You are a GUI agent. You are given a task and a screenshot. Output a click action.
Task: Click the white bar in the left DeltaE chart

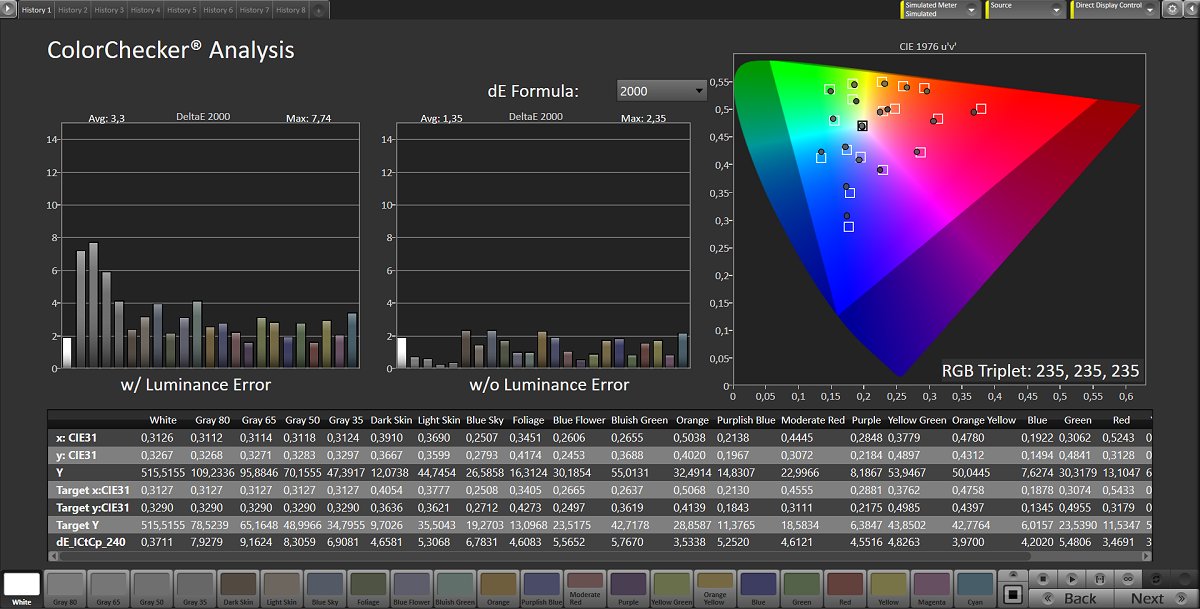67,353
